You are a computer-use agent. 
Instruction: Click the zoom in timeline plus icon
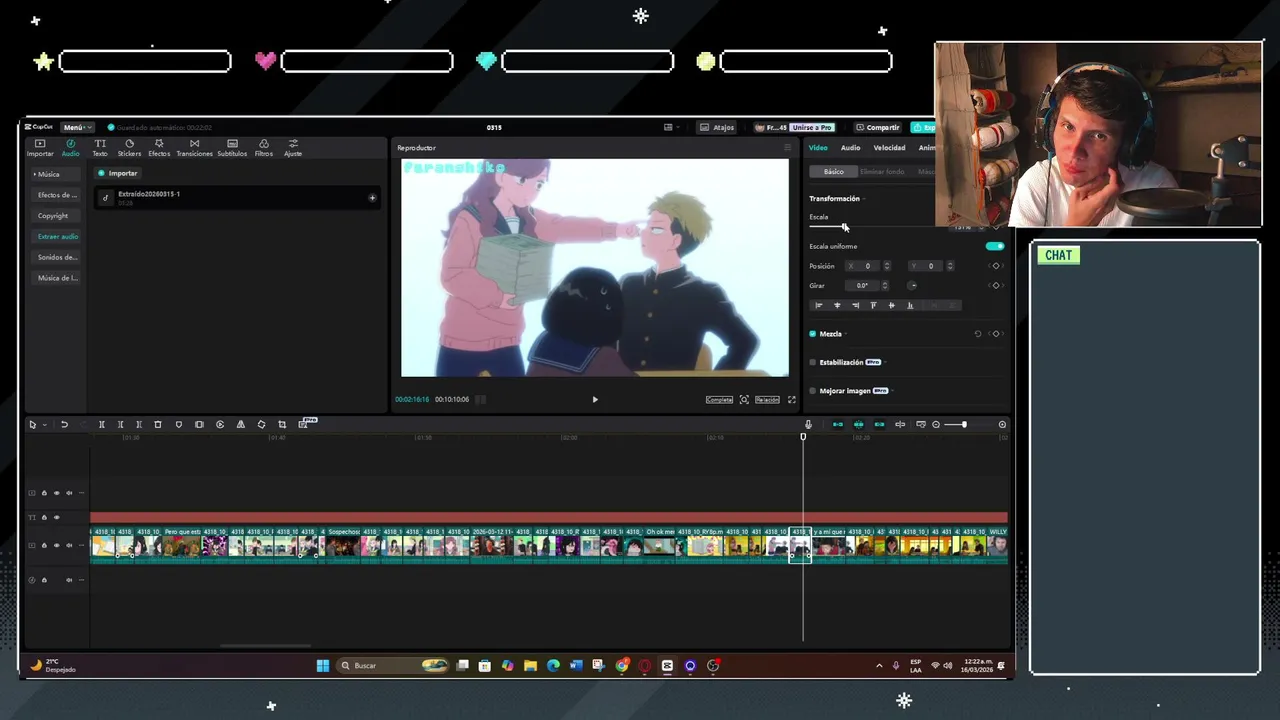click(x=1002, y=425)
